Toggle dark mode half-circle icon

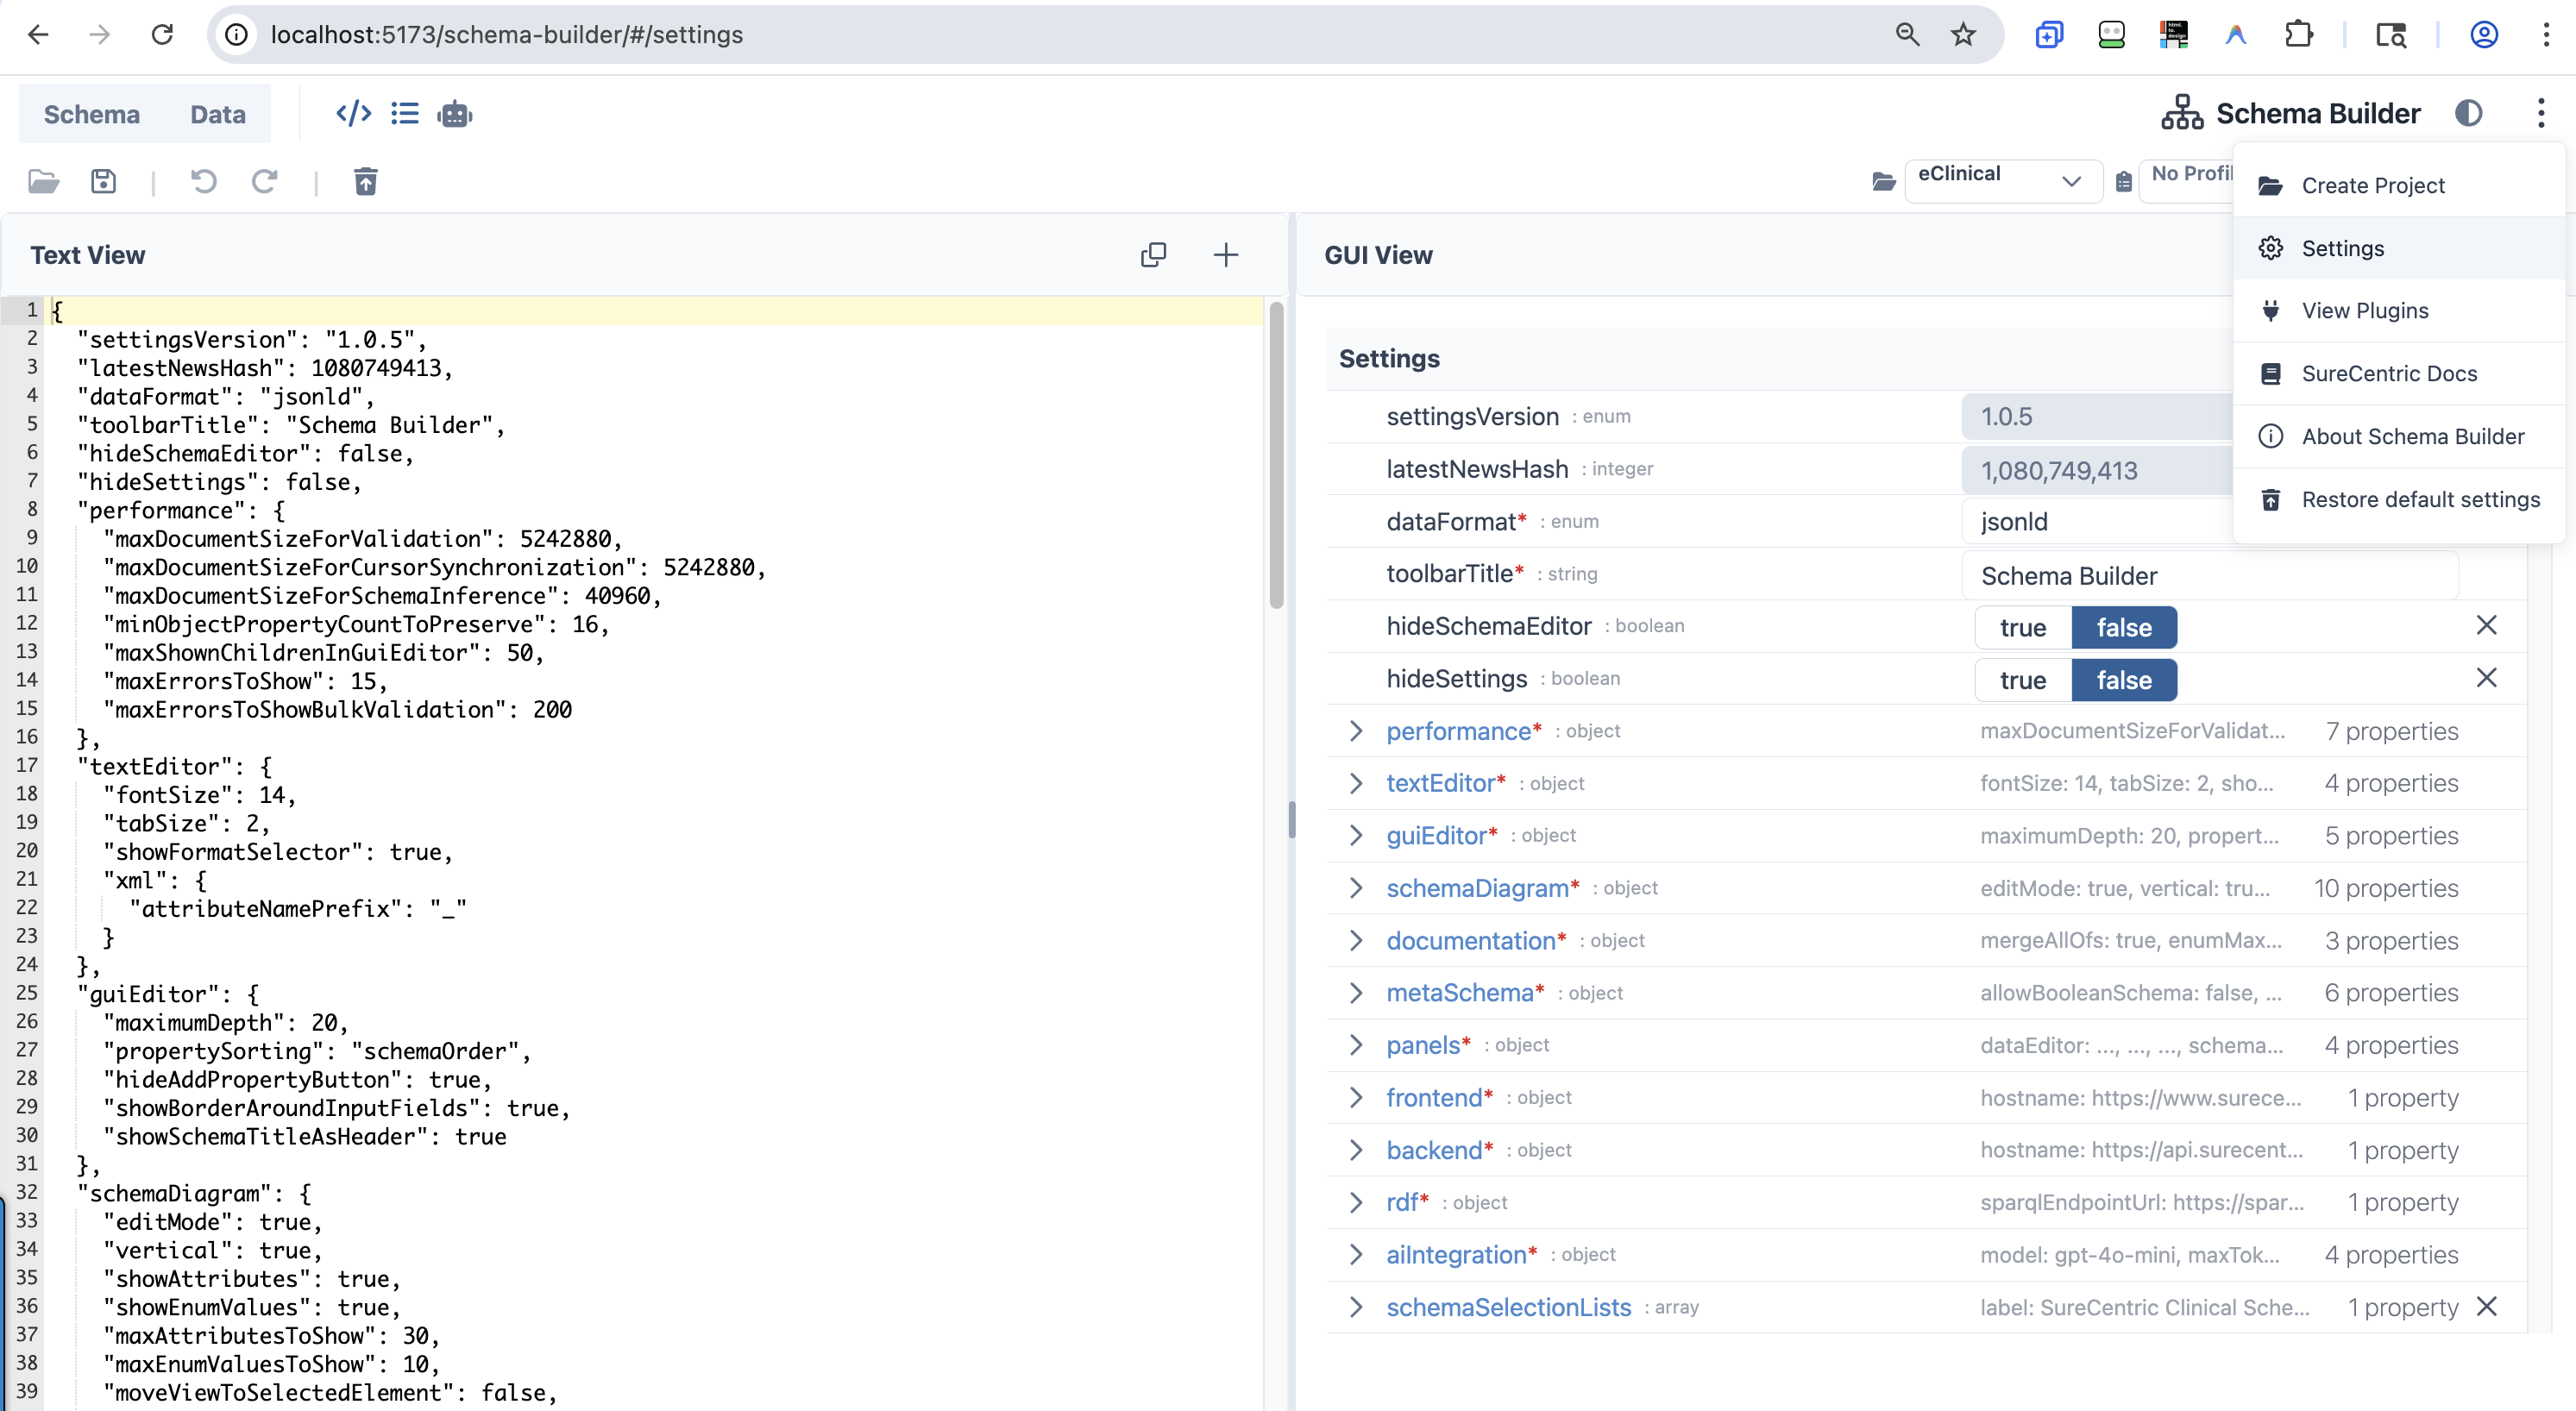(2469, 113)
